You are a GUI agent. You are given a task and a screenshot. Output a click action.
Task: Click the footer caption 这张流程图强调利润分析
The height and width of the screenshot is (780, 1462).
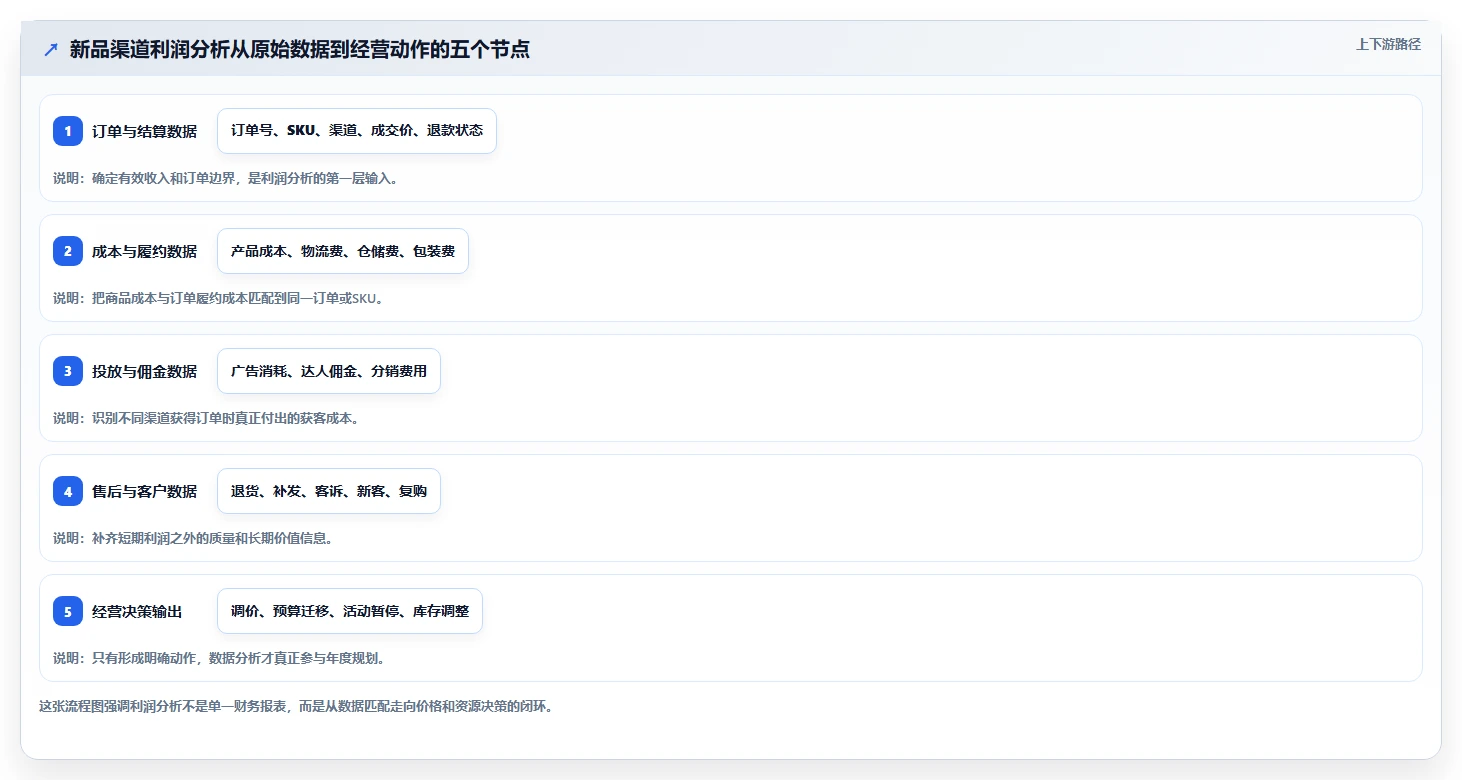296,706
